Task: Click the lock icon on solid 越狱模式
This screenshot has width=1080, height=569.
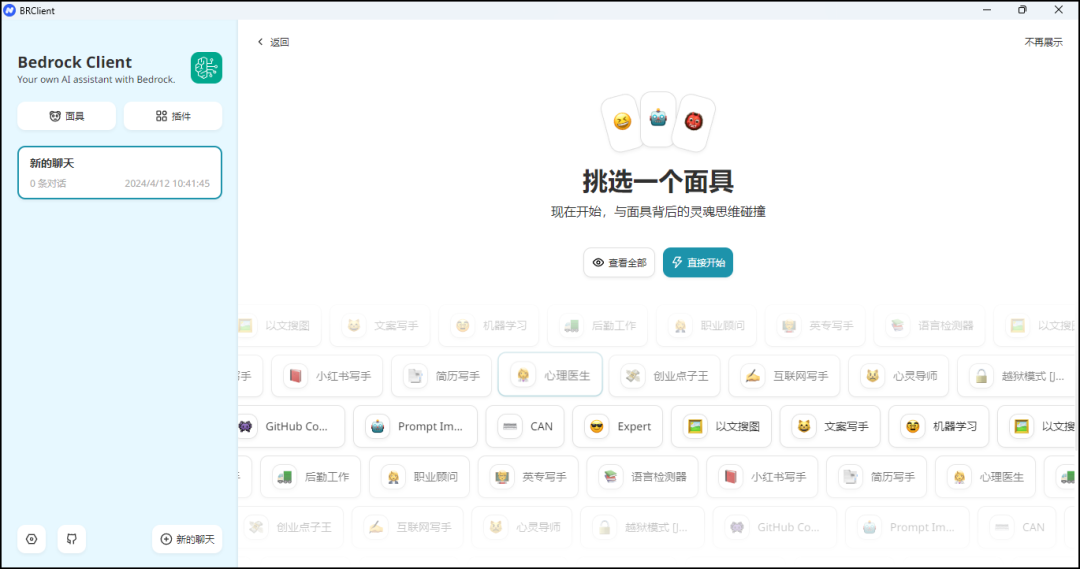Action: pyautogui.click(x=981, y=375)
